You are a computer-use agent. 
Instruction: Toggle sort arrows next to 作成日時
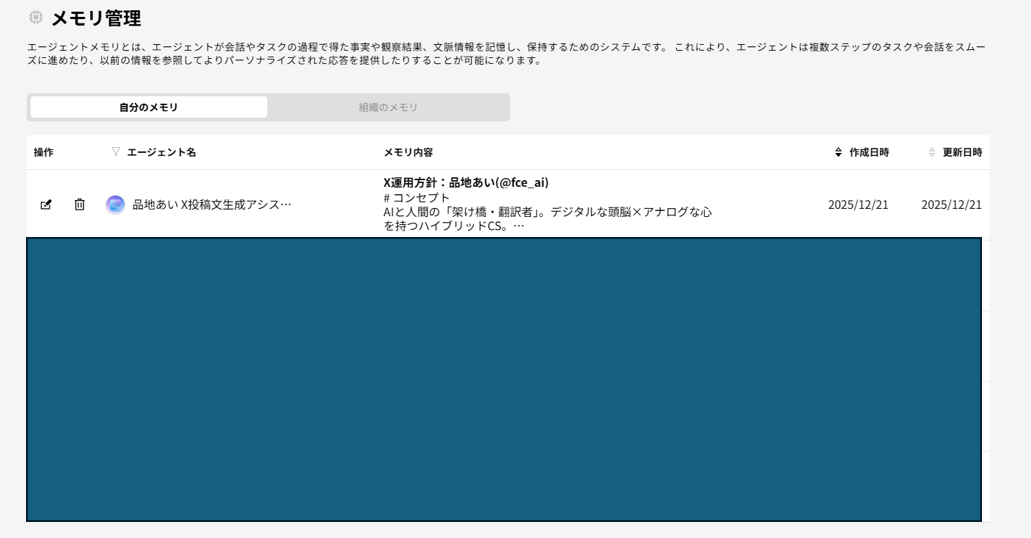pyautogui.click(x=838, y=152)
